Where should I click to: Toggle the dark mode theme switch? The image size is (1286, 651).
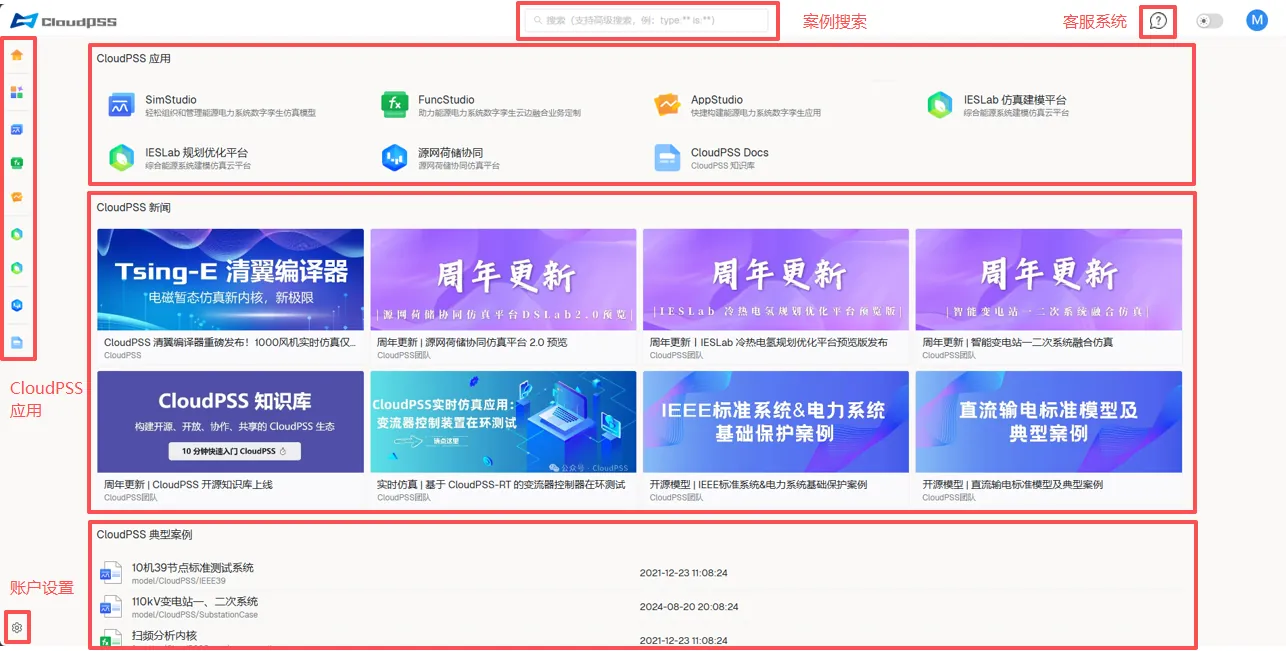(1210, 21)
